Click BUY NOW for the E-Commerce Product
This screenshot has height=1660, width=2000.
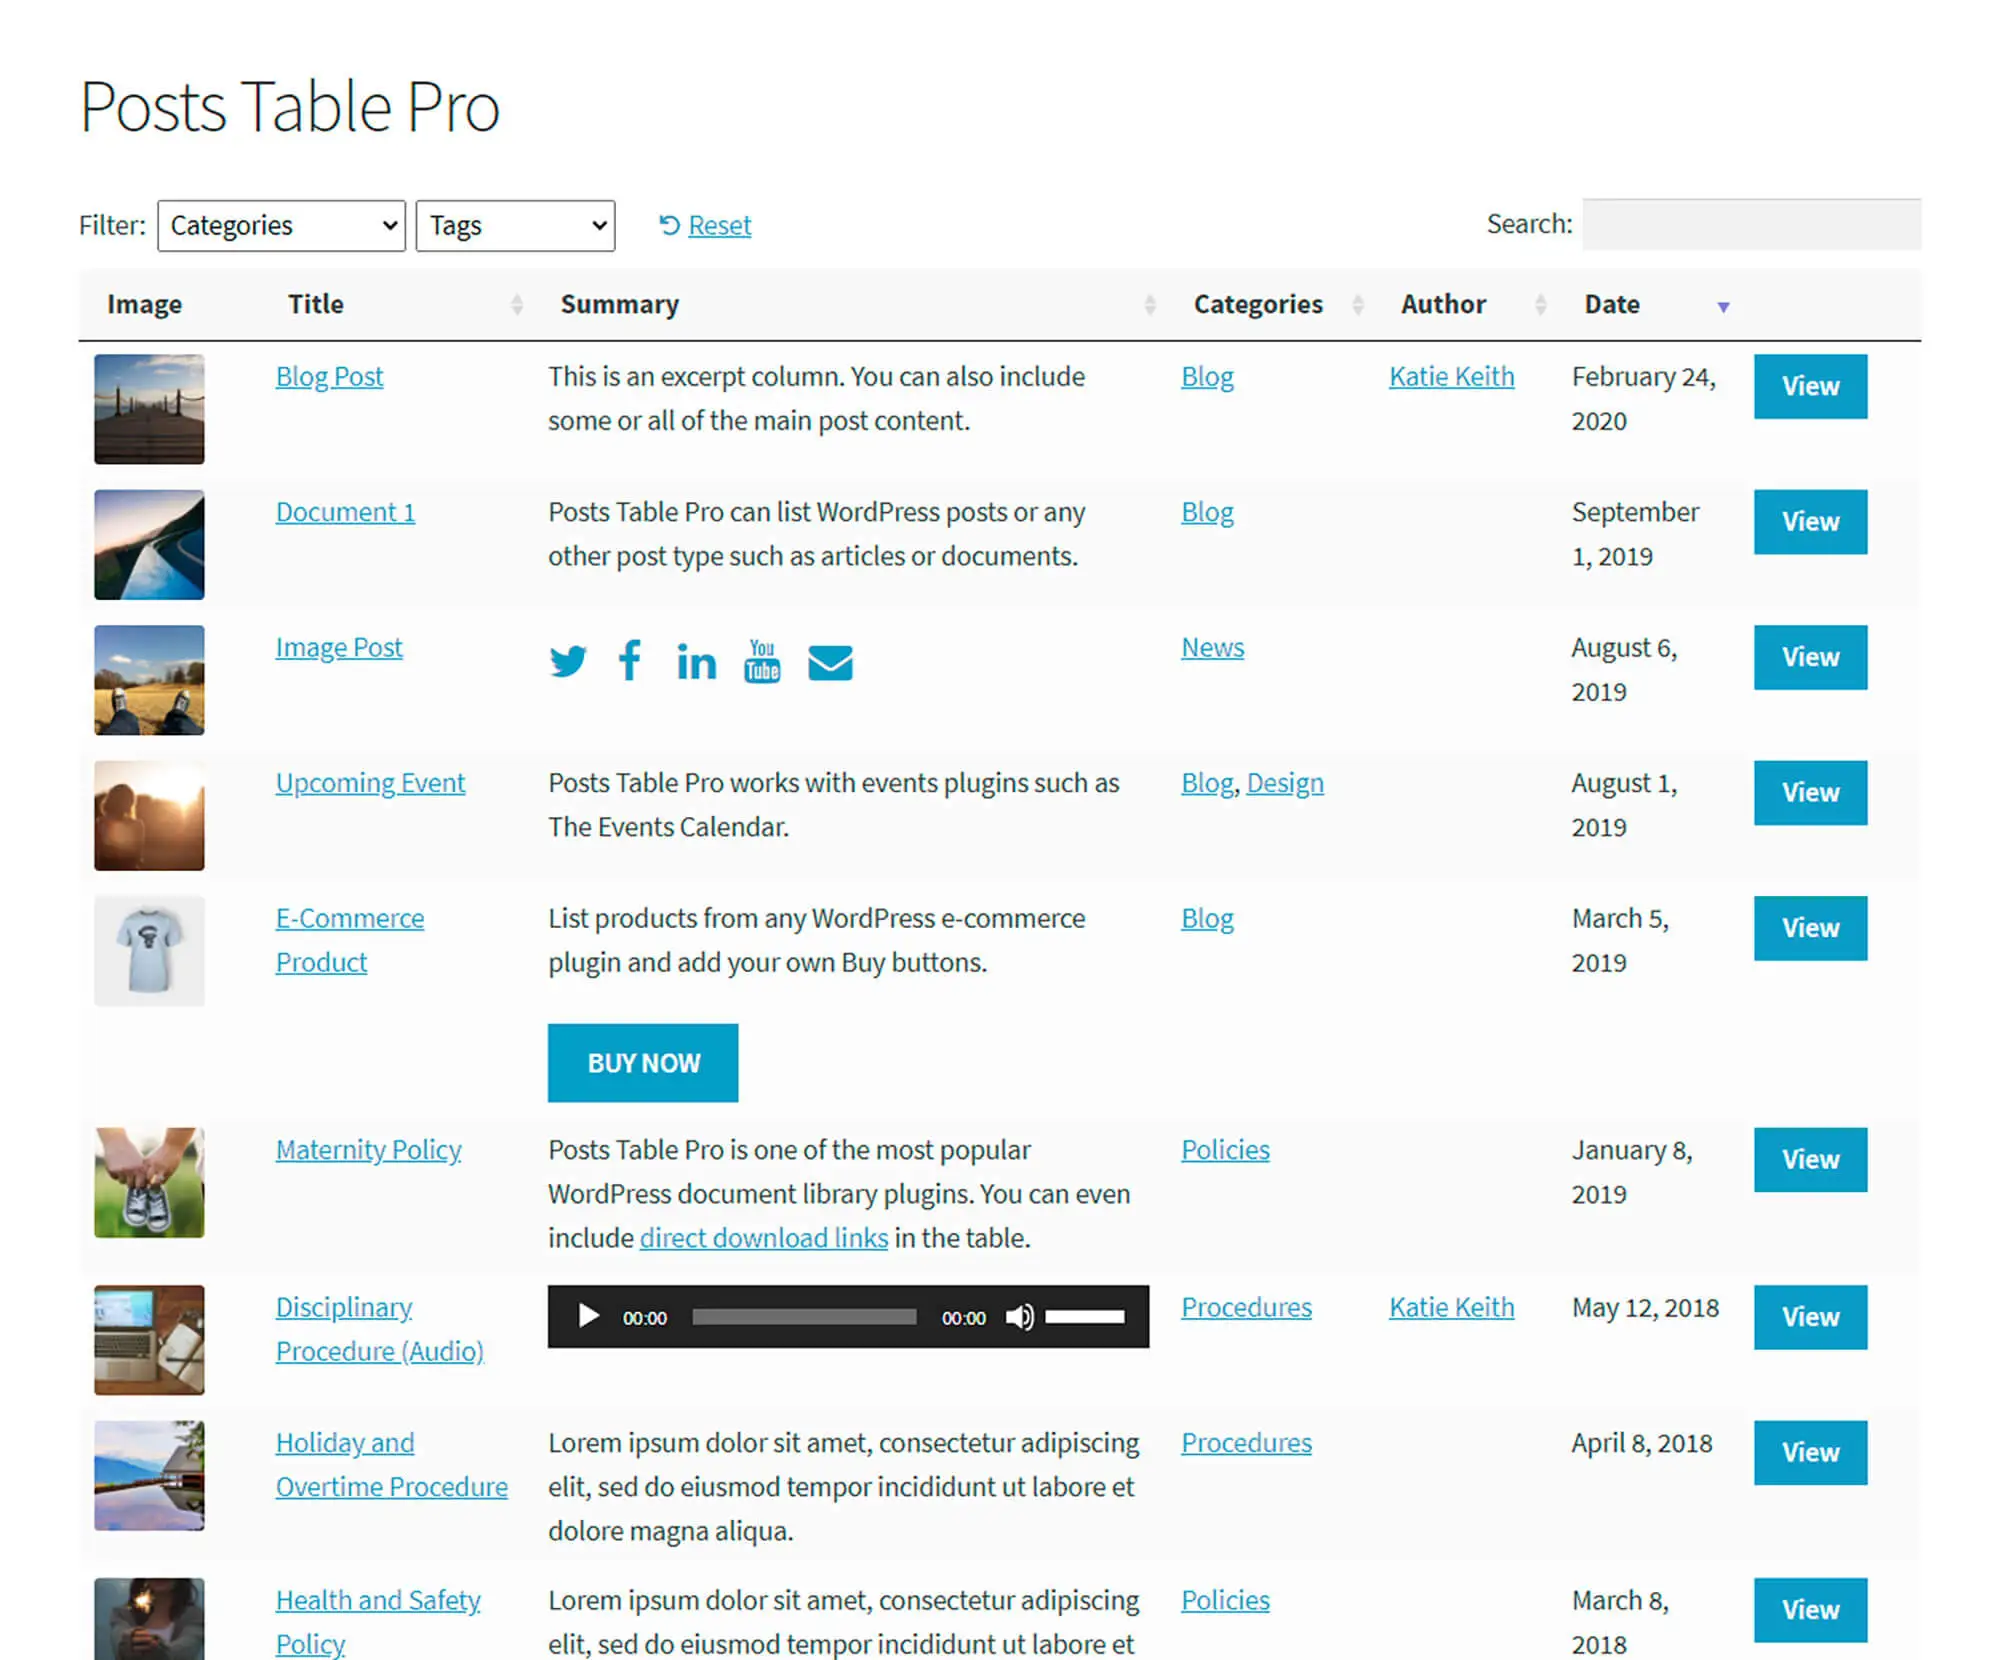643,1062
